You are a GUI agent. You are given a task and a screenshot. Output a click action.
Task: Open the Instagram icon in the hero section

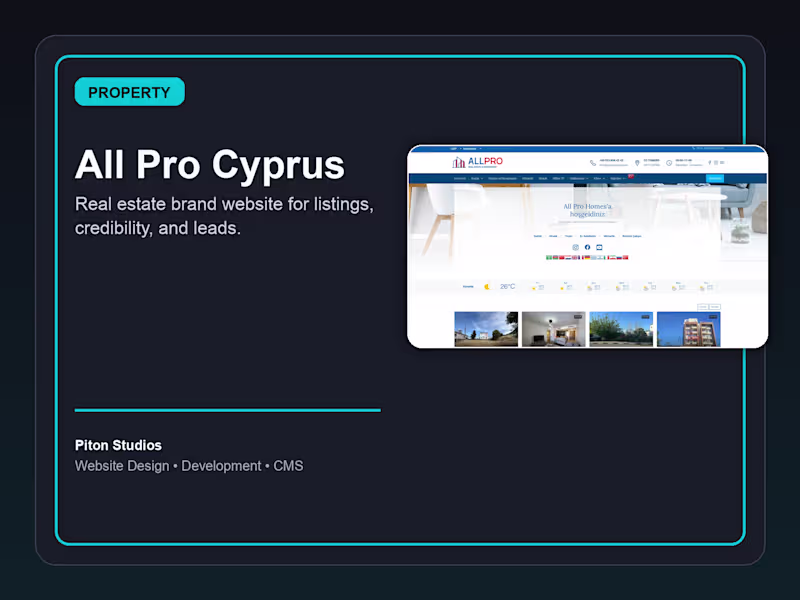576,247
